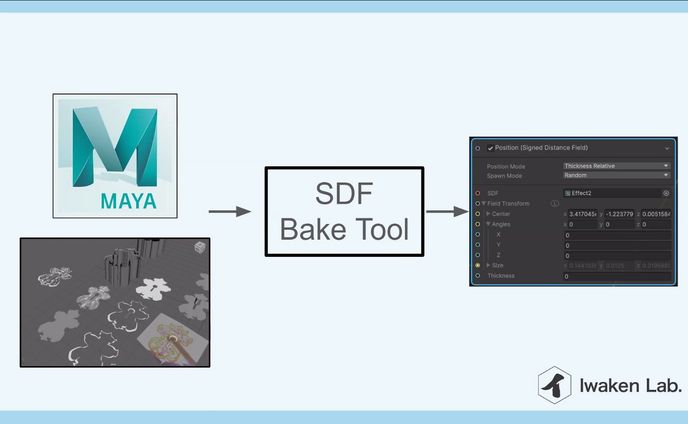This screenshot has width=688, height=424.
Task: Click the Field Transform input port
Action: click(x=477, y=204)
